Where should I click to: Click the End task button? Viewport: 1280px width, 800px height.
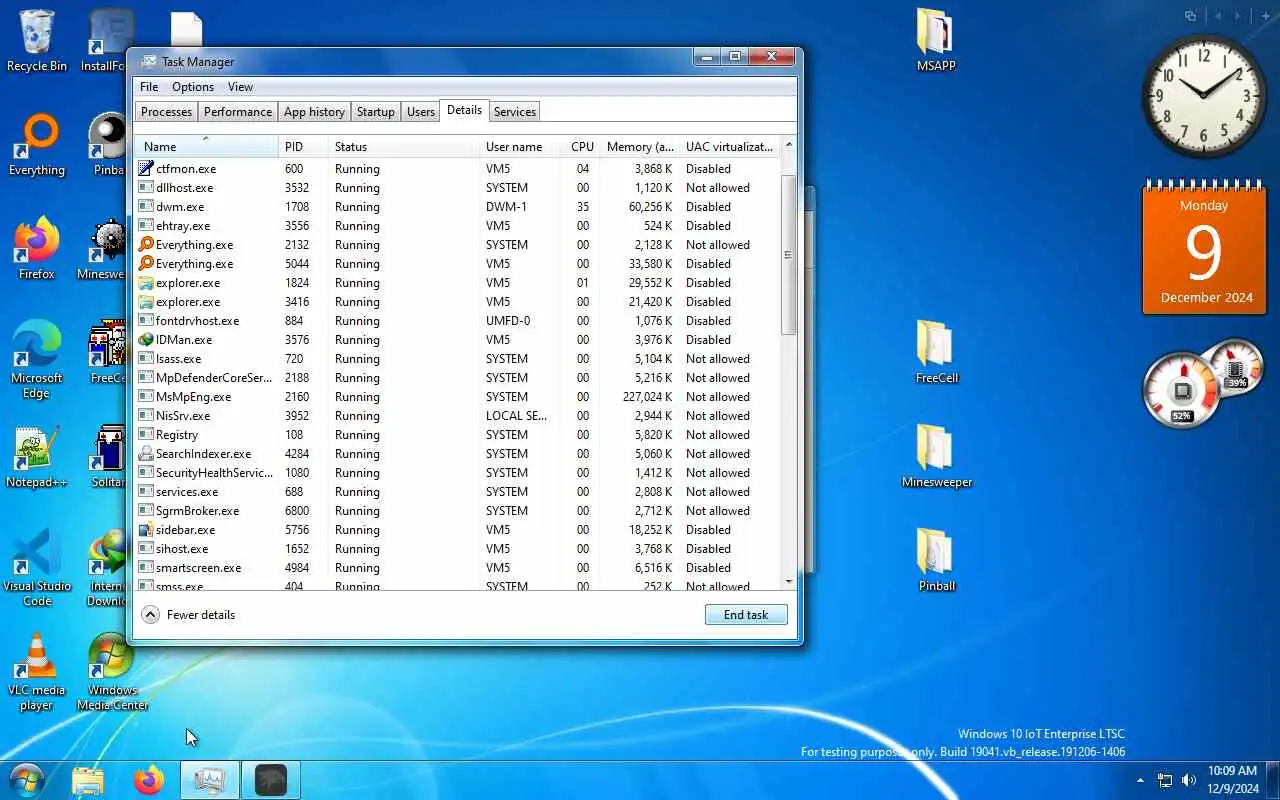pos(746,615)
